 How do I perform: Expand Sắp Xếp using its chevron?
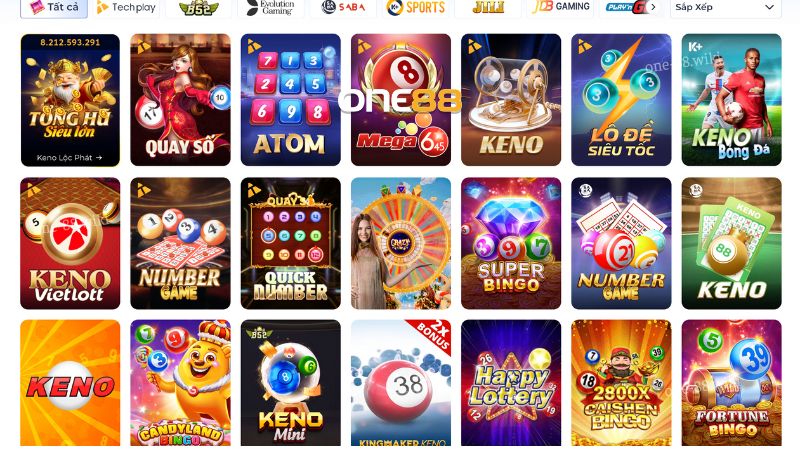point(769,7)
